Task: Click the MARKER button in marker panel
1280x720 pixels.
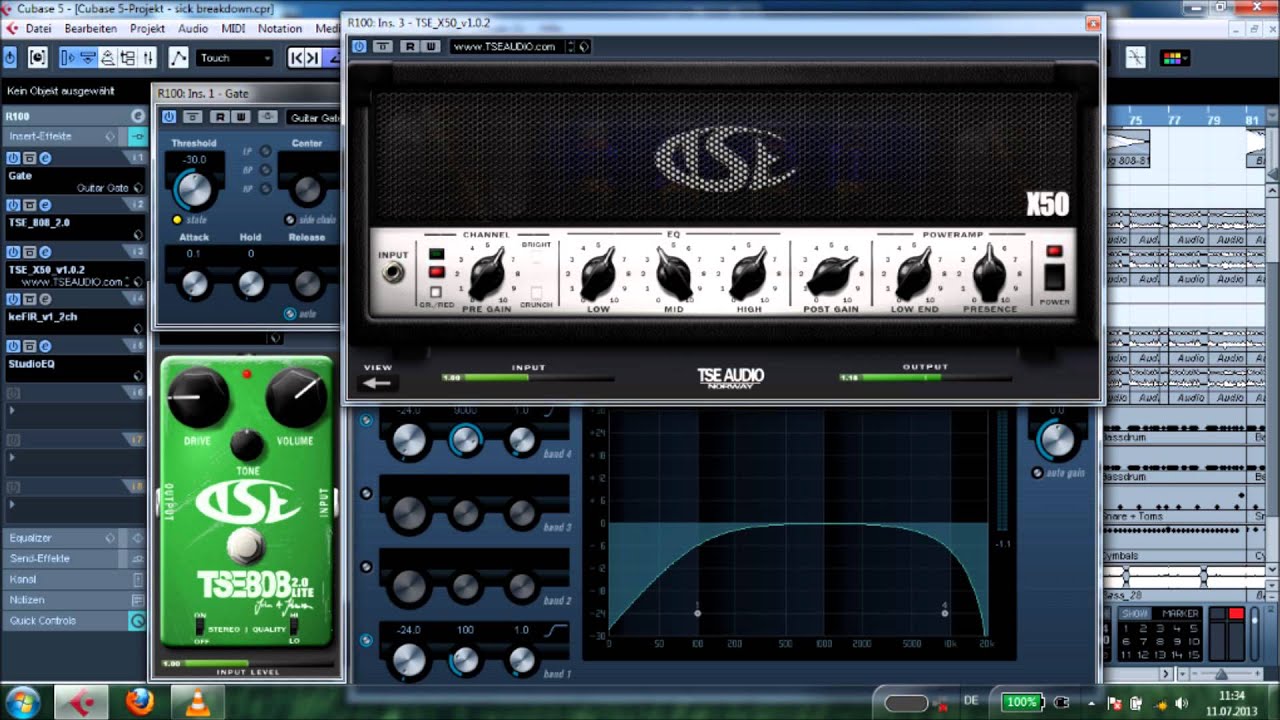Action: 1180,614
